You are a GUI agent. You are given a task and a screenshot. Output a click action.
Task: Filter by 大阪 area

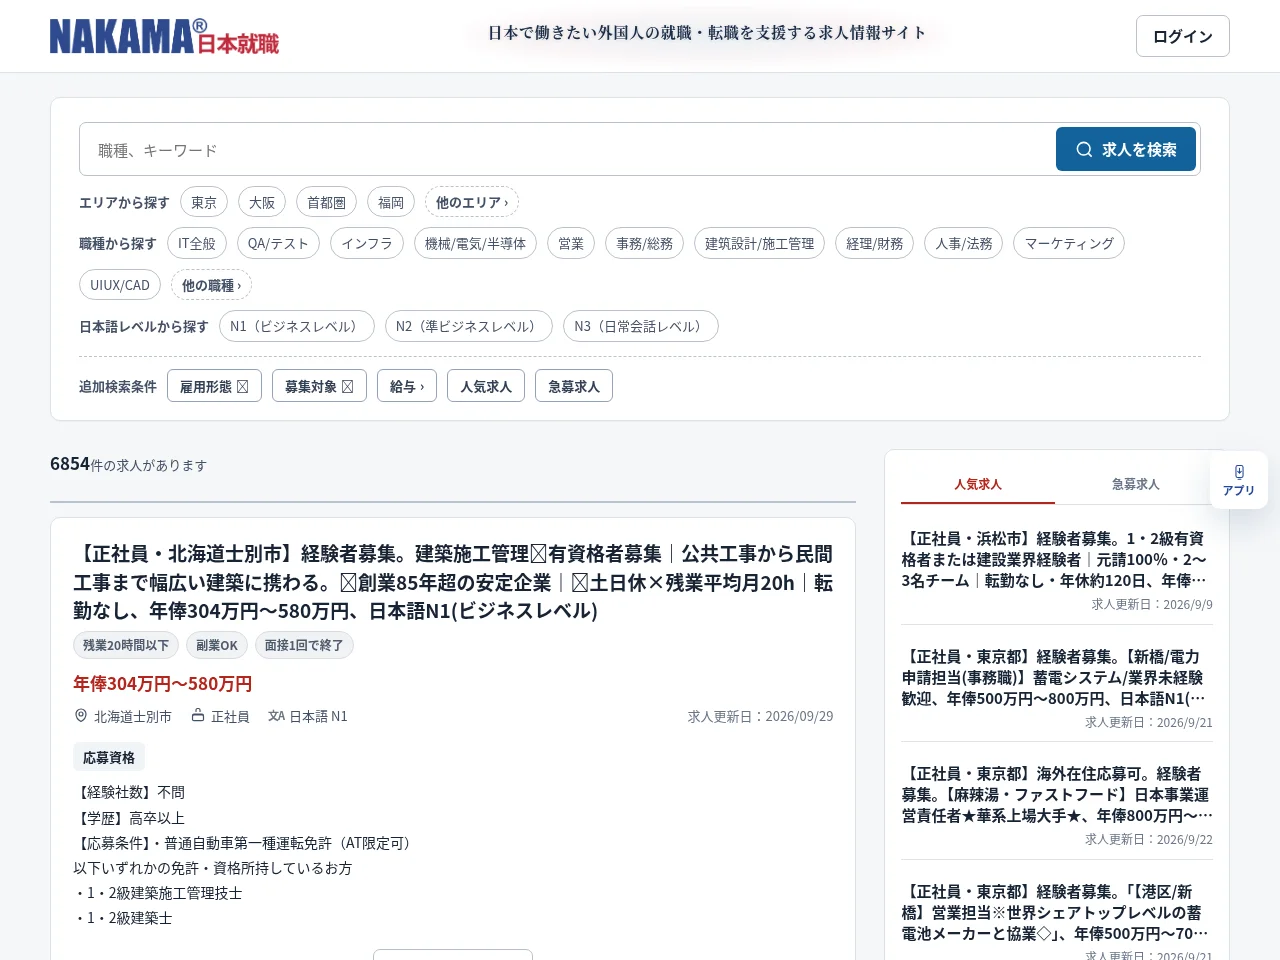coord(262,202)
